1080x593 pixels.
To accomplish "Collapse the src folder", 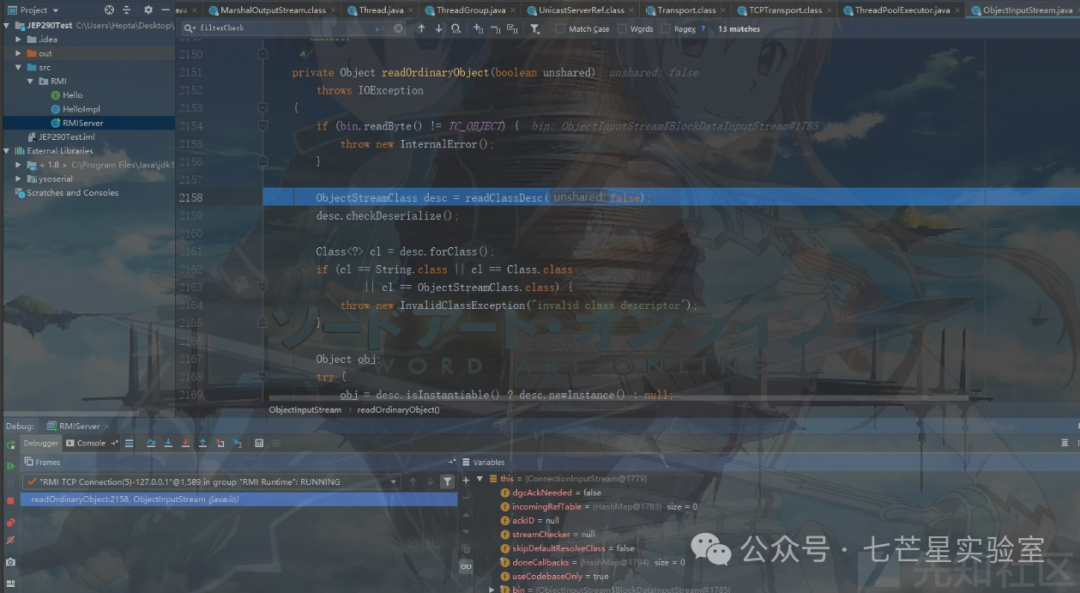I will point(19,67).
